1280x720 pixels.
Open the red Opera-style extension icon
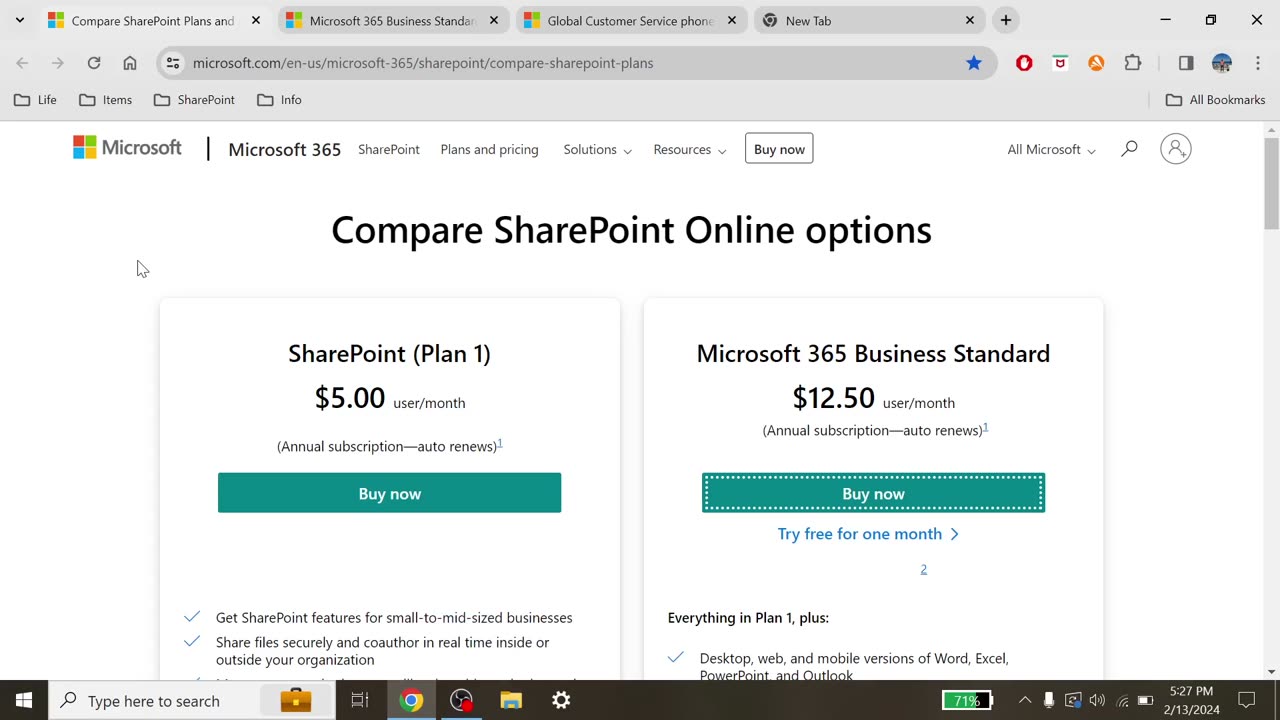tap(1024, 63)
